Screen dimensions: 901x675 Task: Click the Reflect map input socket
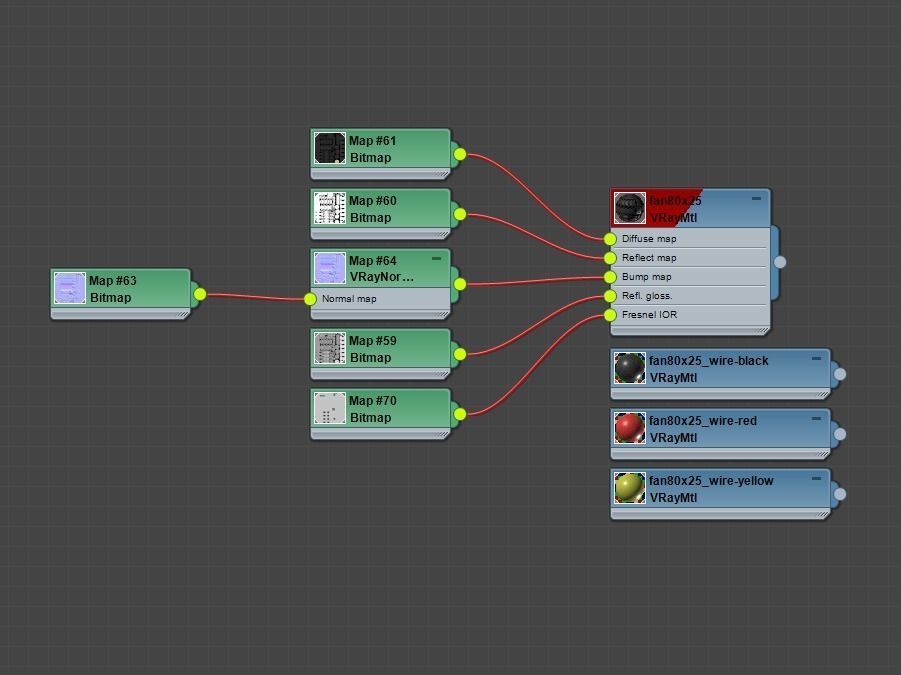click(x=610, y=258)
